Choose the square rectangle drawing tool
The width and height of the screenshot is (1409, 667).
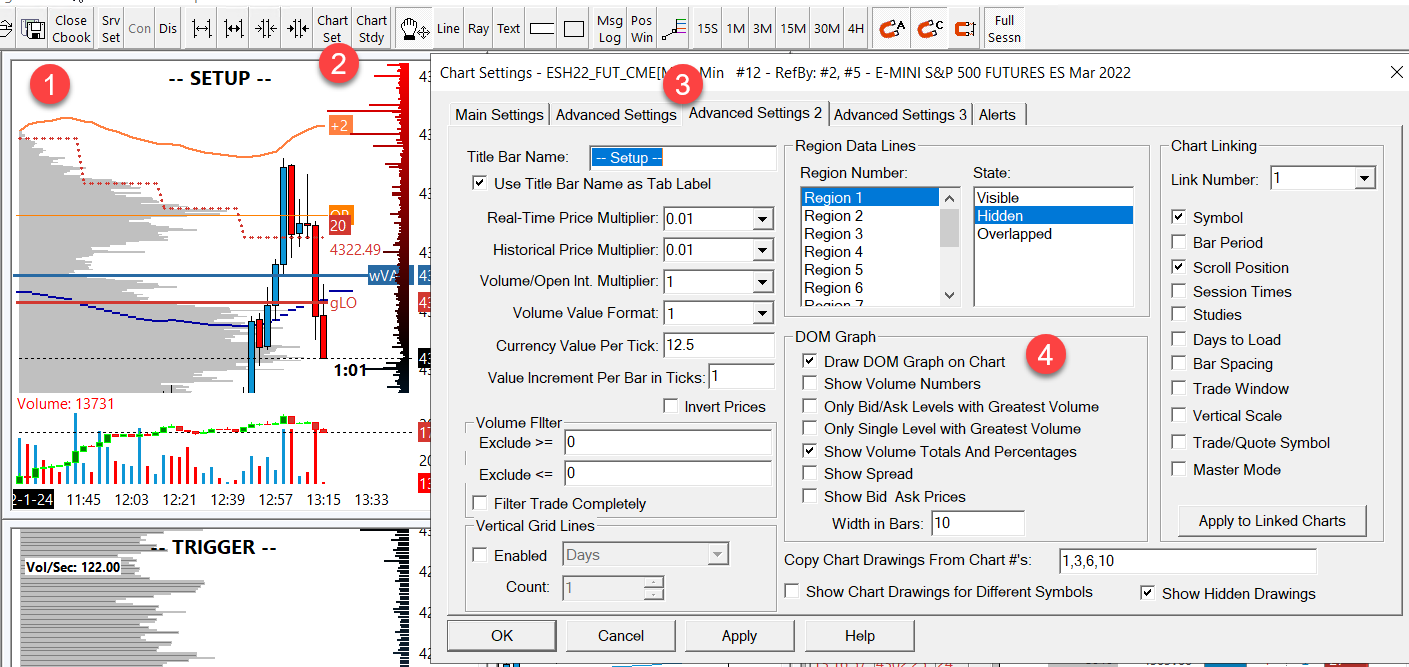pyautogui.click(x=574, y=29)
